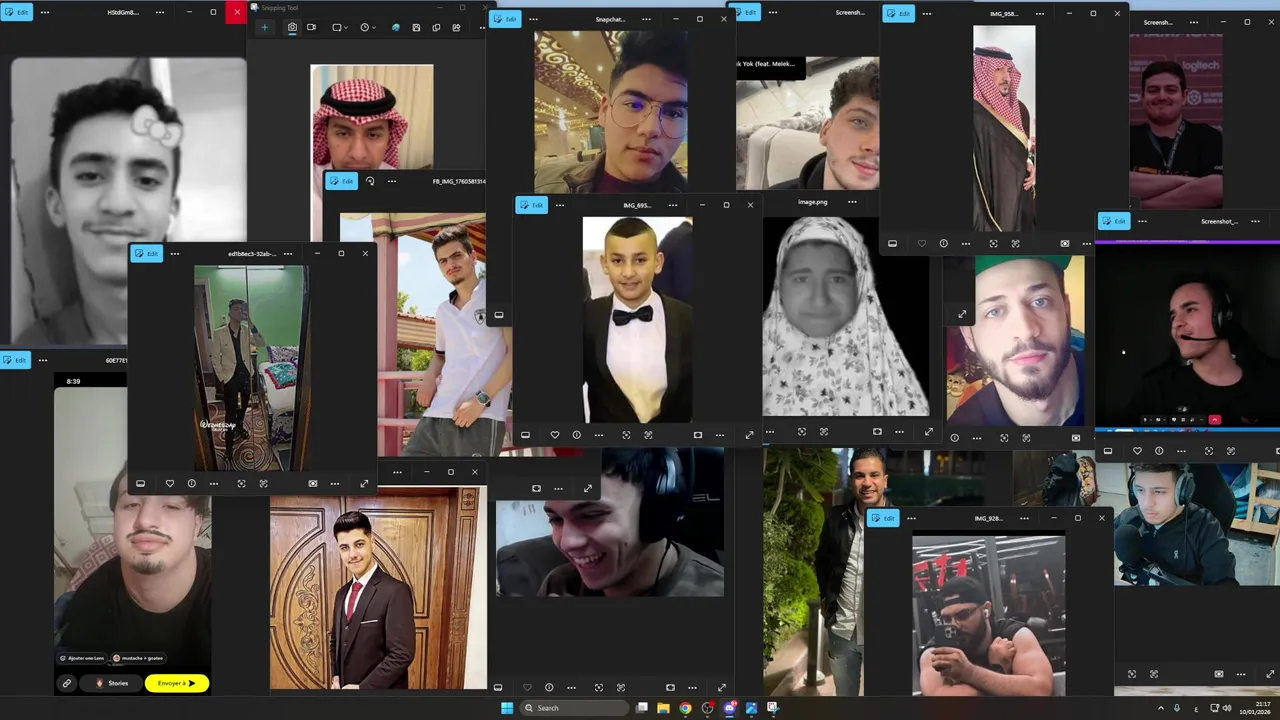This screenshot has width=1280, height=720.
Task: Open snipping shape mode dropdown in Snipping Tool
Action: [x=340, y=27]
